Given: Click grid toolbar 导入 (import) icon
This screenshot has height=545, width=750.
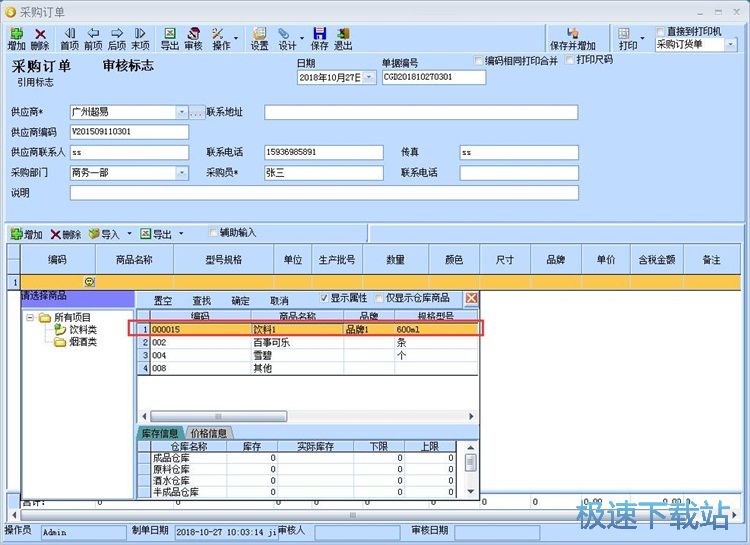Looking at the screenshot, I should pyautogui.click(x=94, y=234).
